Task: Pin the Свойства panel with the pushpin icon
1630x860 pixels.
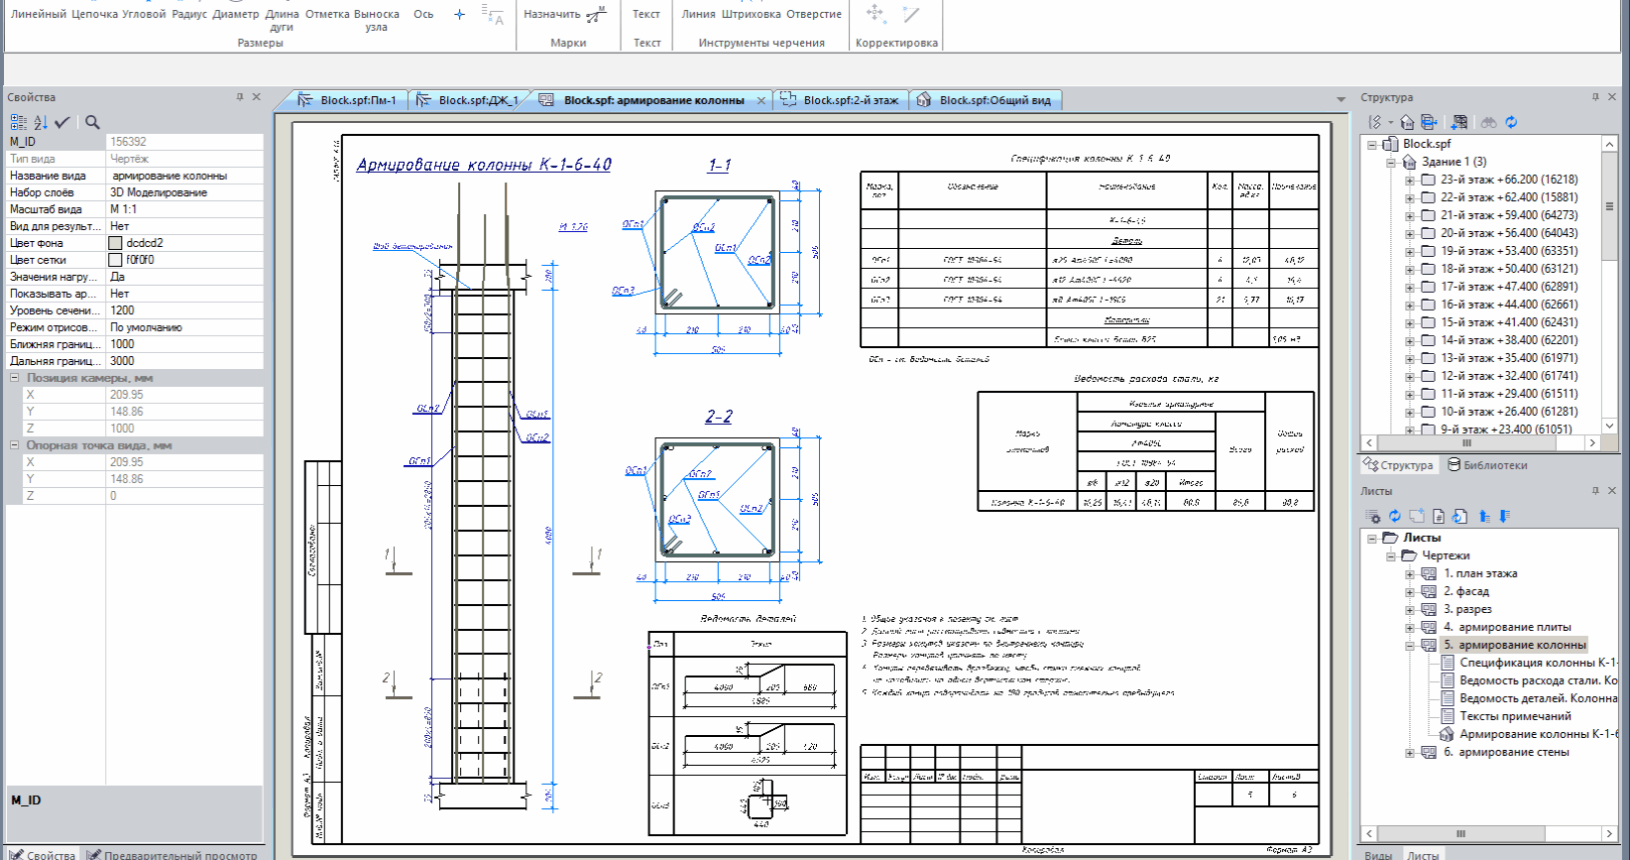Action: (240, 97)
